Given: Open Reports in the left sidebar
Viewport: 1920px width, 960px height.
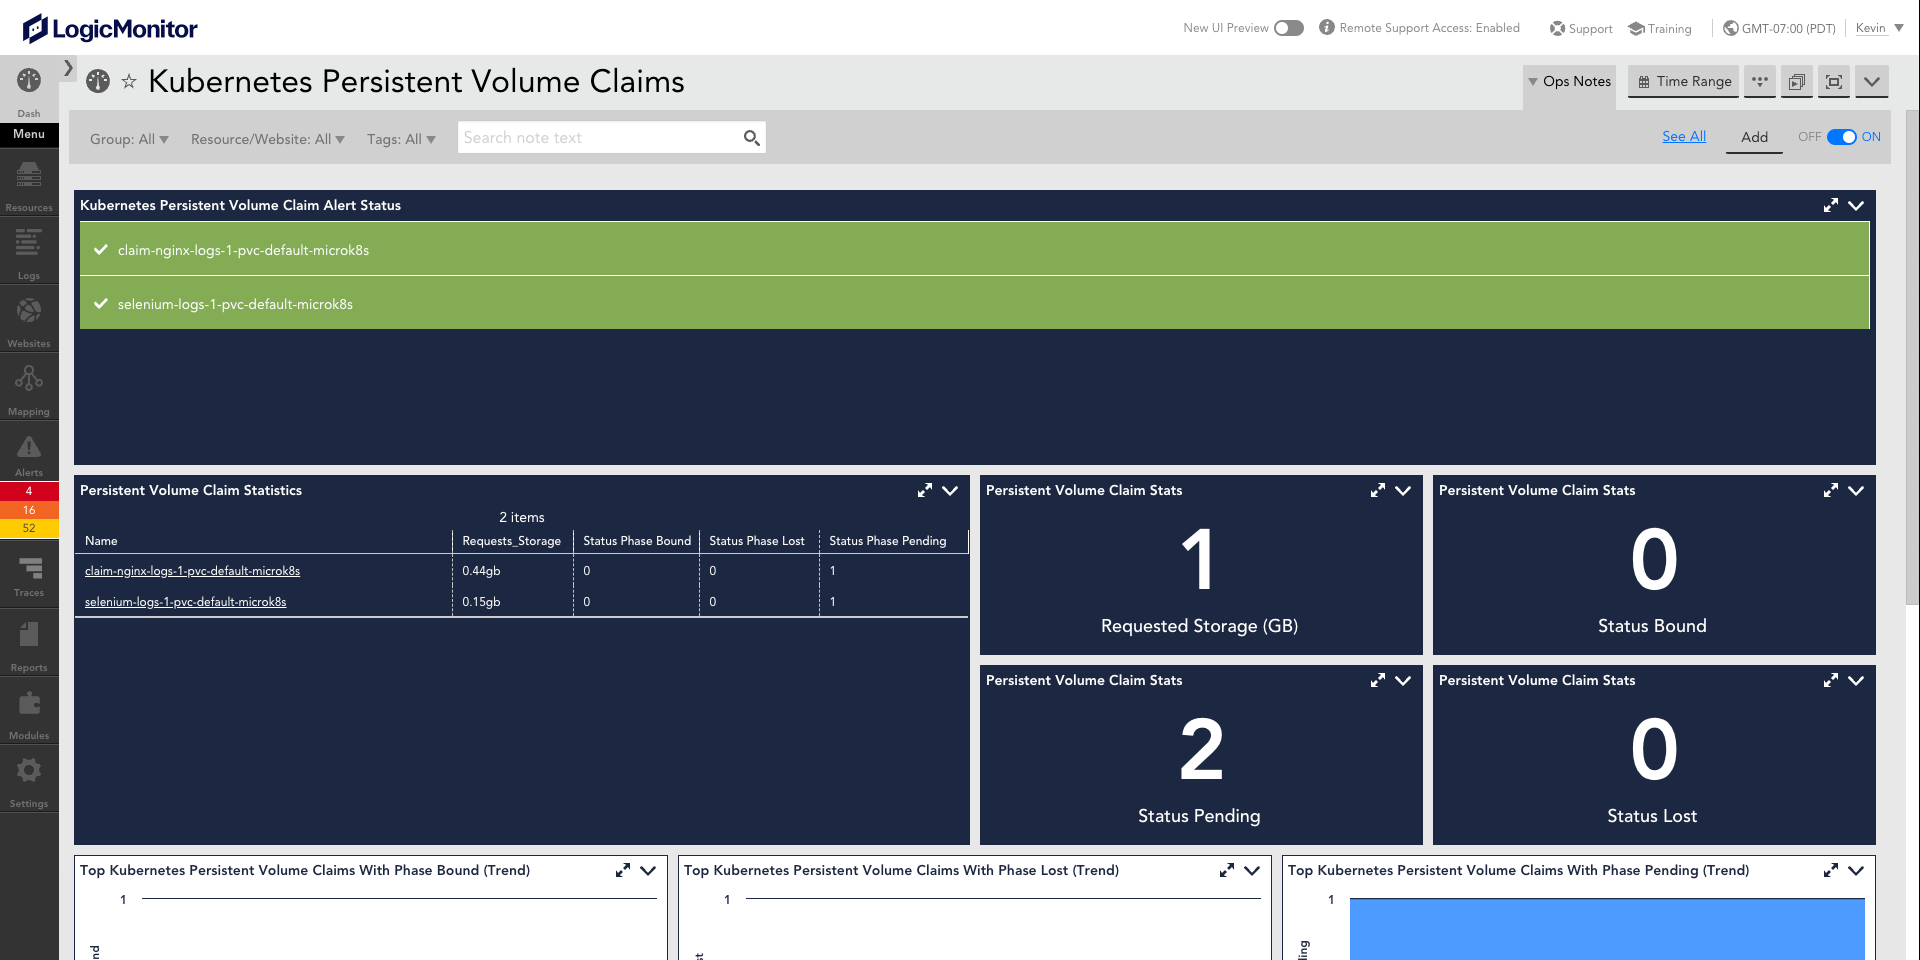Looking at the screenshot, I should (x=29, y=645).
